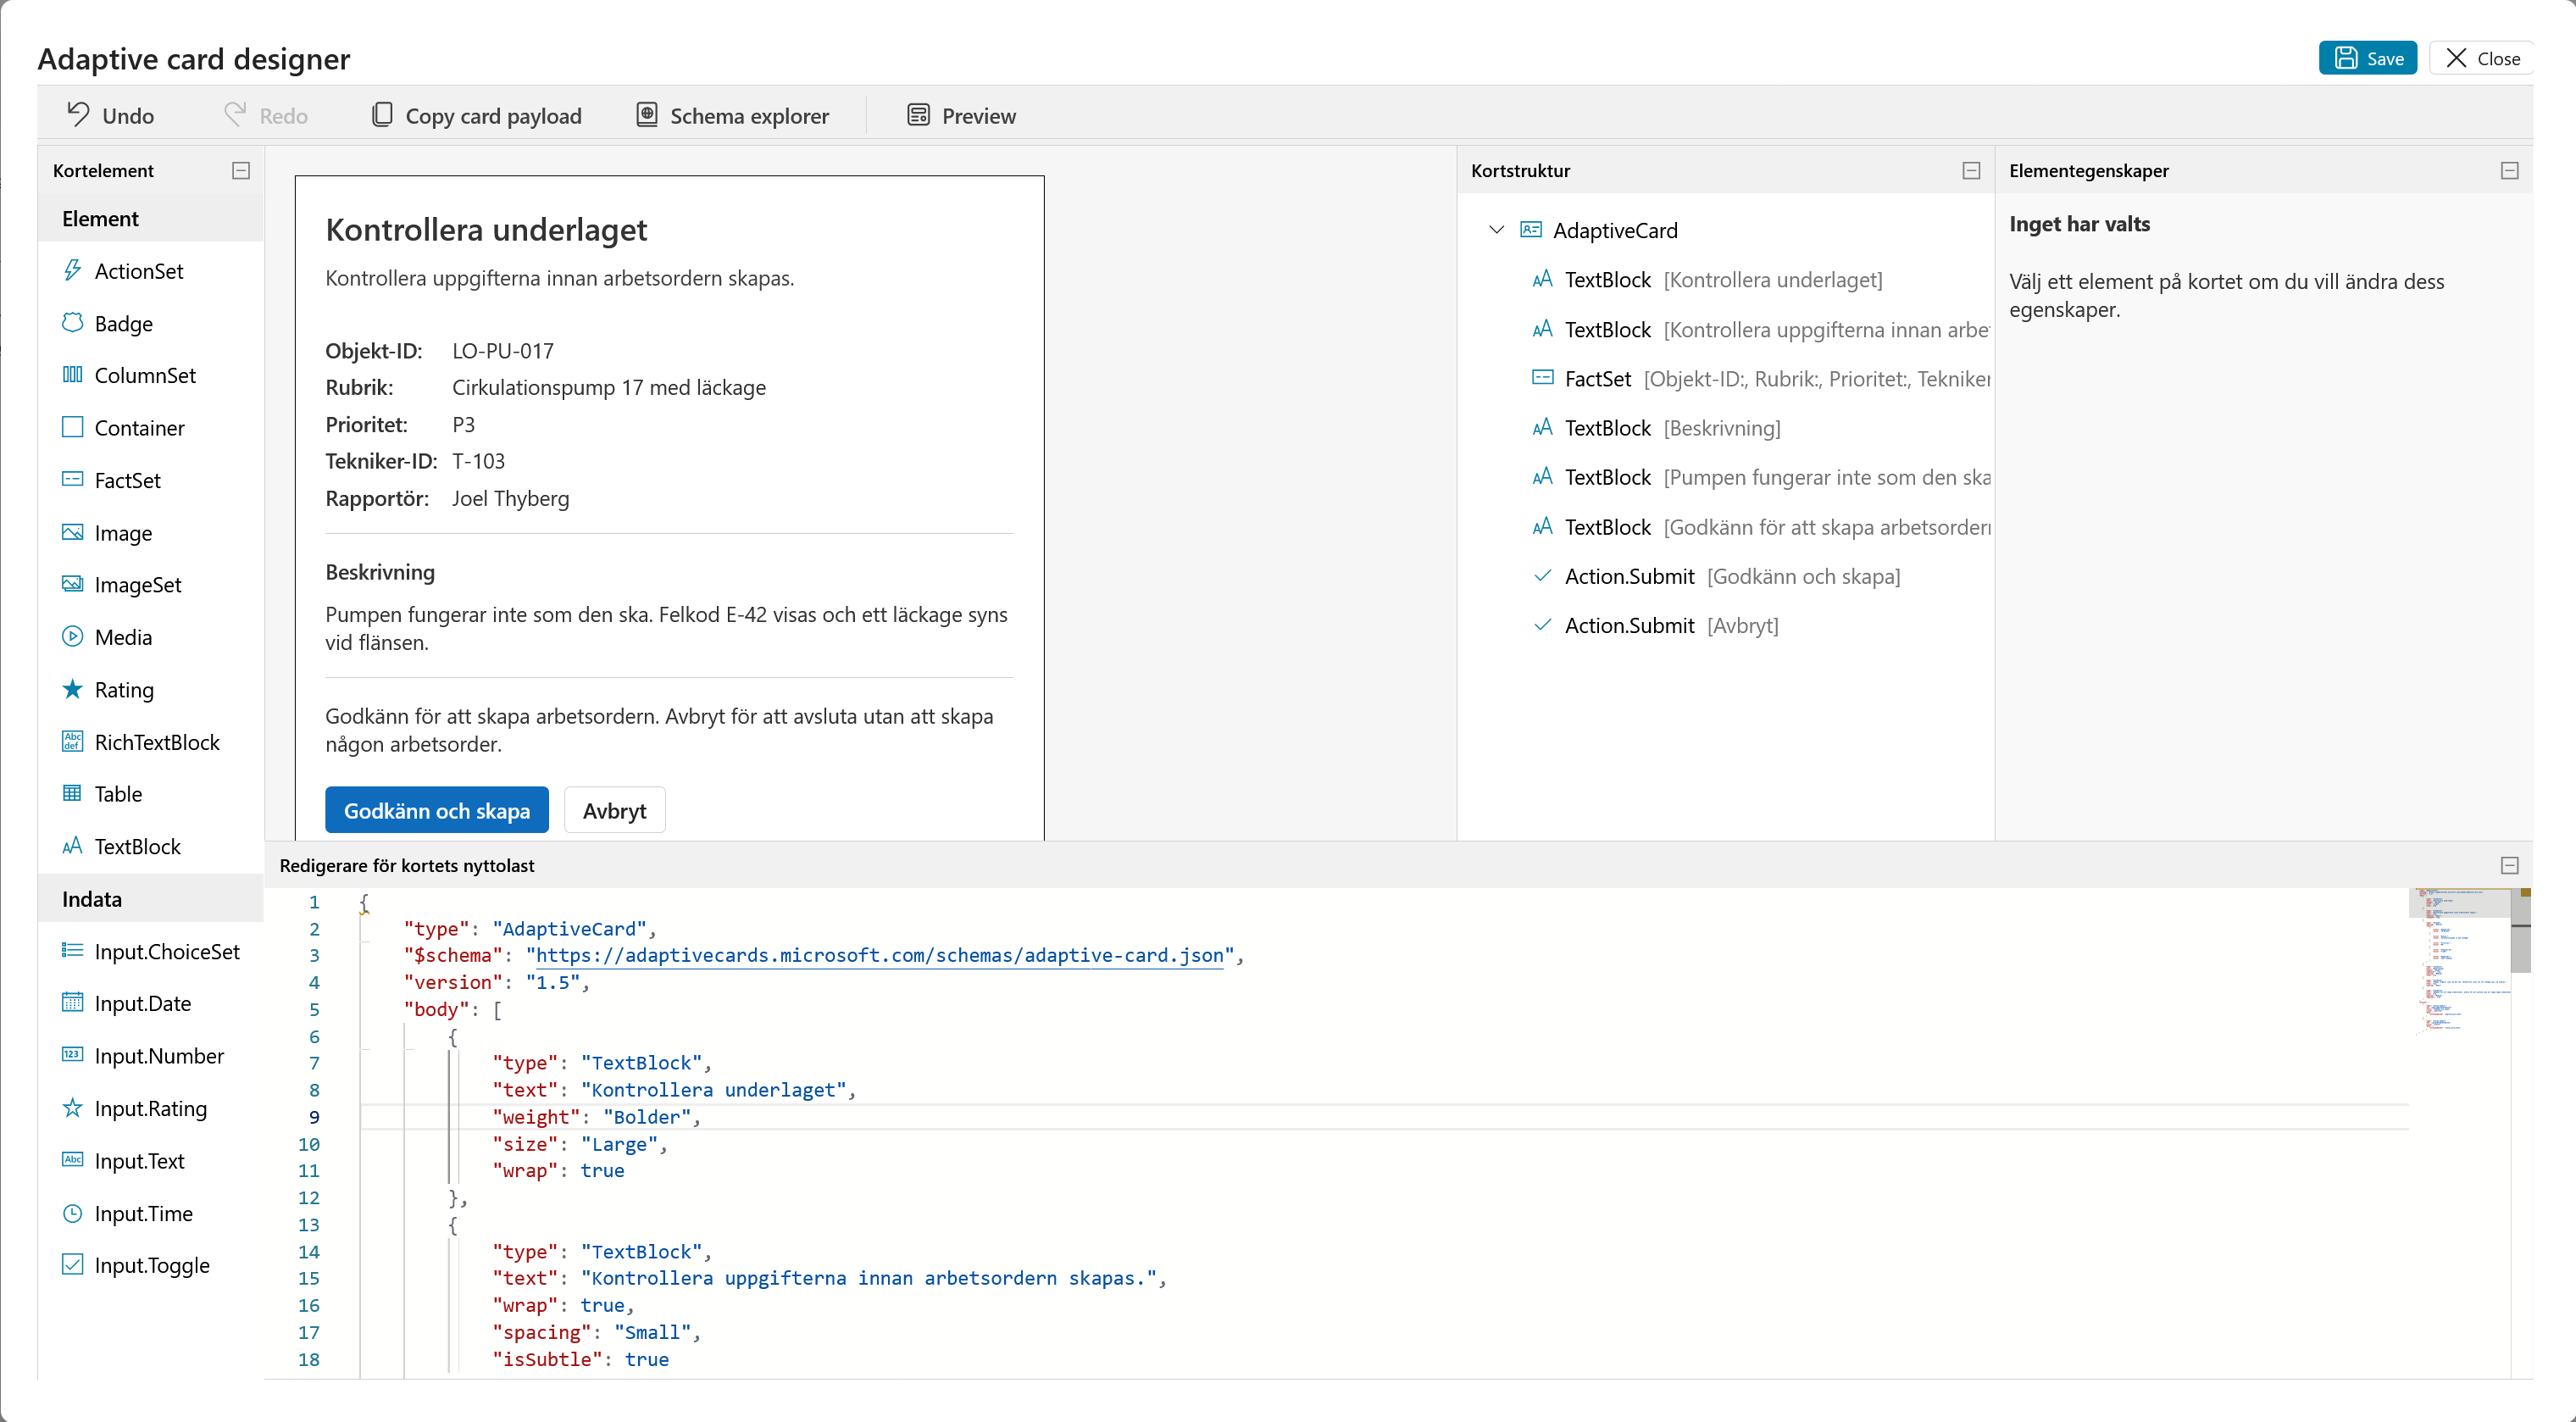This screenshot has width=2576, height=1422.
Task: Choose the Input.Toggle checkbox icon
Action: coord(72,1265)
